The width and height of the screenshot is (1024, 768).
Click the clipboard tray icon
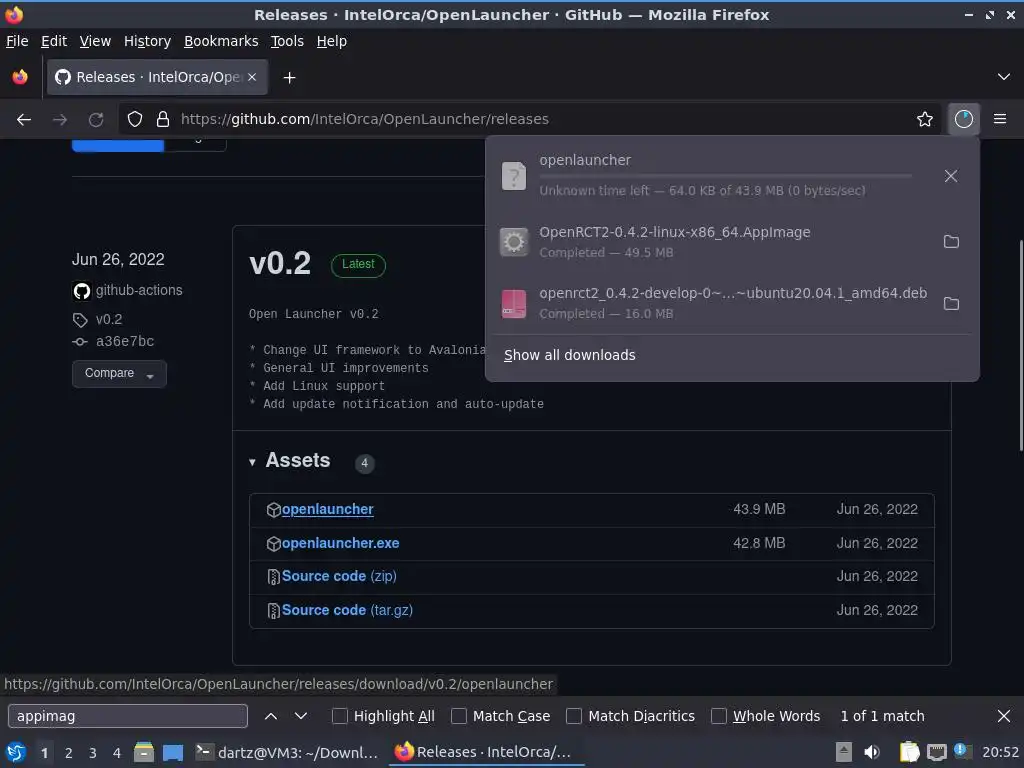[x=910, y=752]
